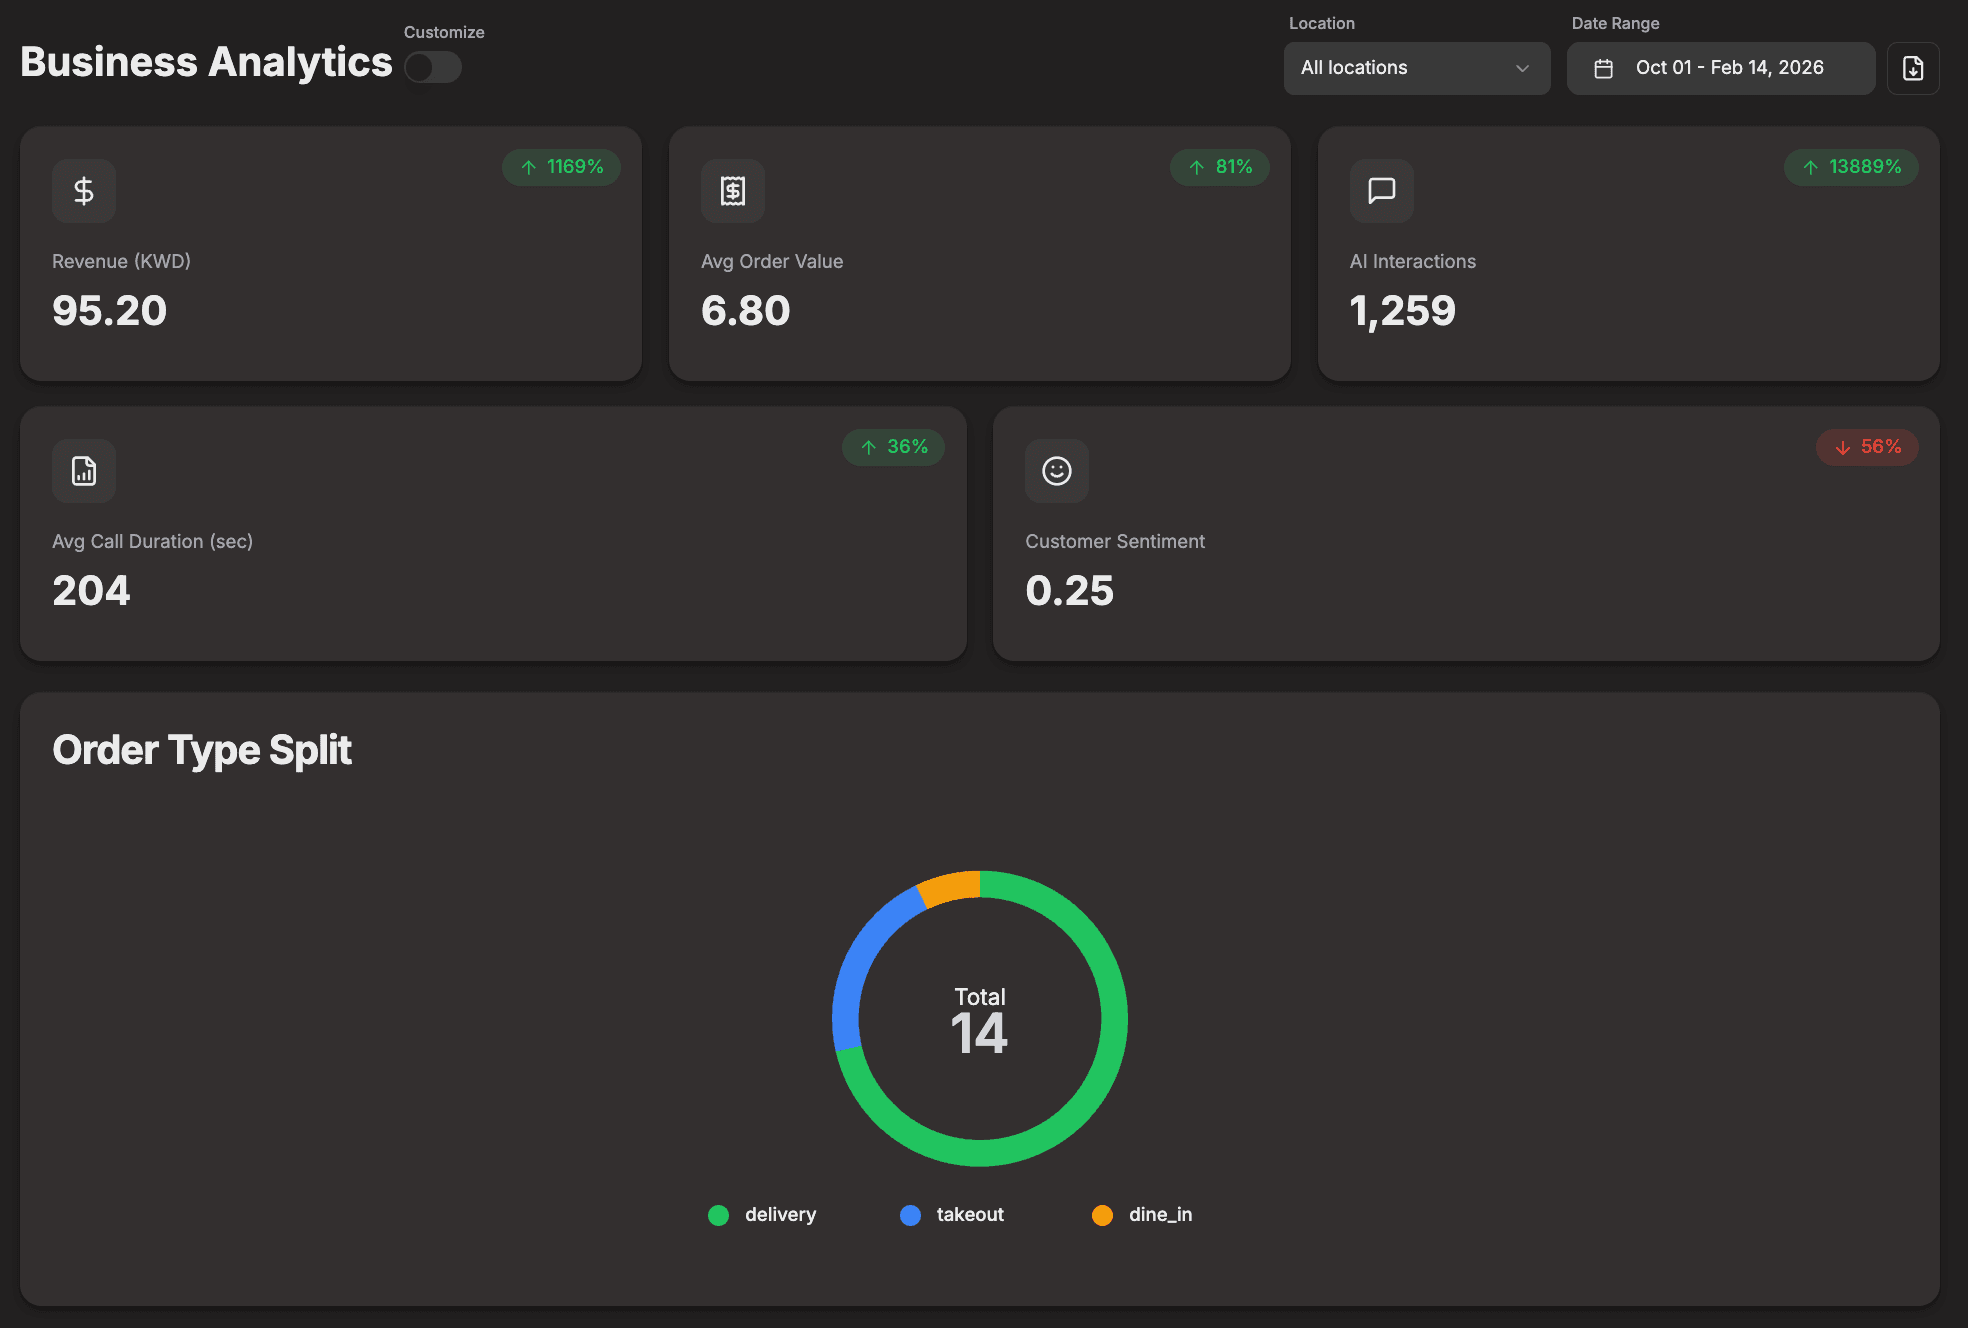Click the smiley icon on Customer Sentiment card
1968x1328 pixels.
pyautogui.click(x=1056, y=470)
